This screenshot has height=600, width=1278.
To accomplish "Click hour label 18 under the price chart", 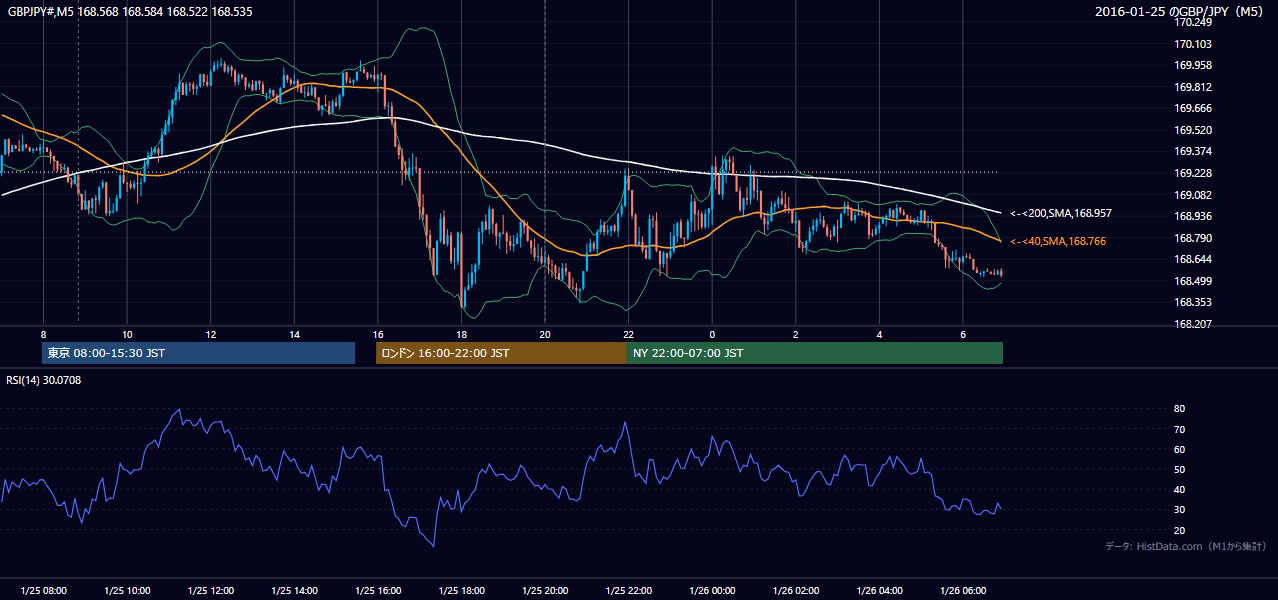I will click(x=461, y=334).
